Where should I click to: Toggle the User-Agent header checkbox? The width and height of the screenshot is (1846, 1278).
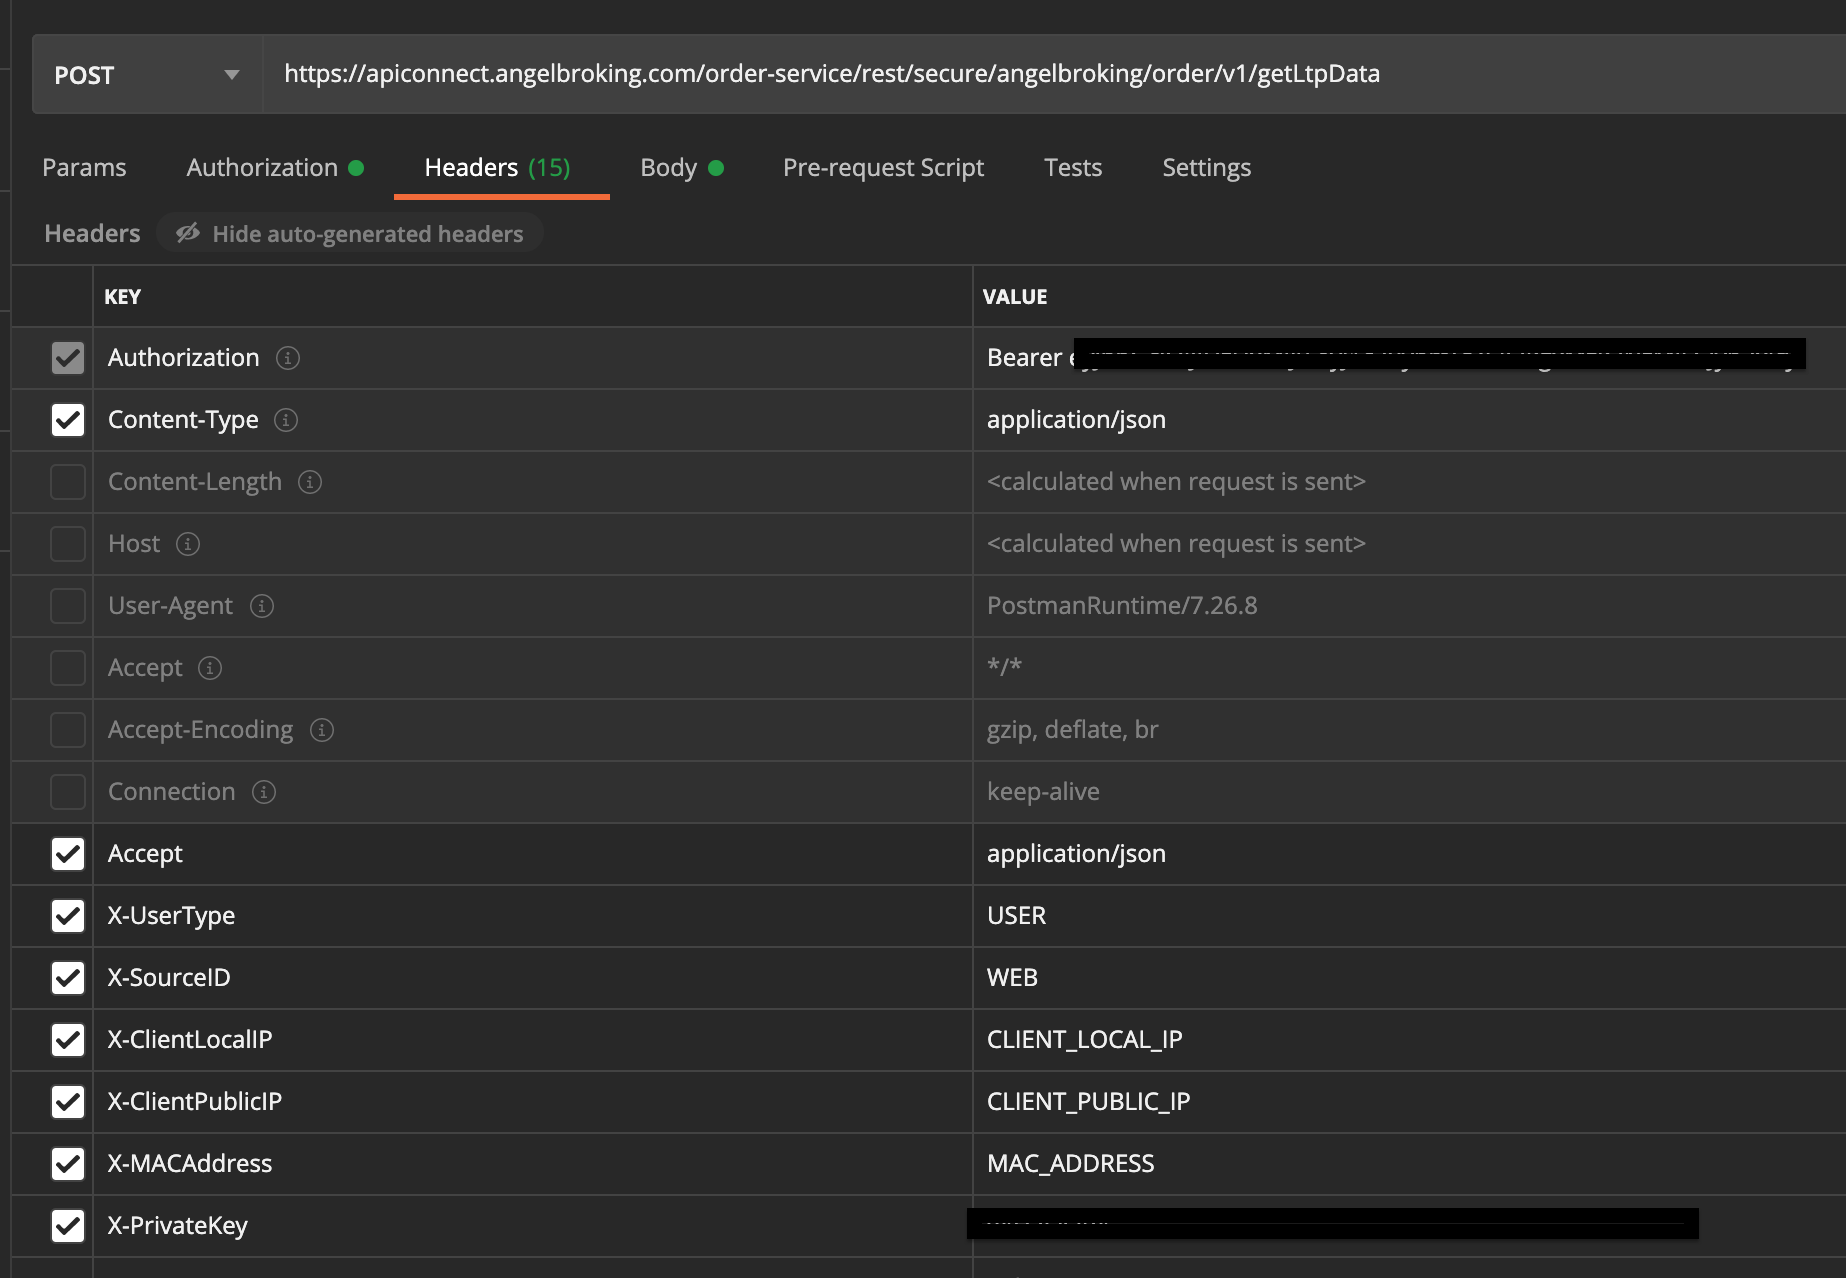tap(68, 606)
